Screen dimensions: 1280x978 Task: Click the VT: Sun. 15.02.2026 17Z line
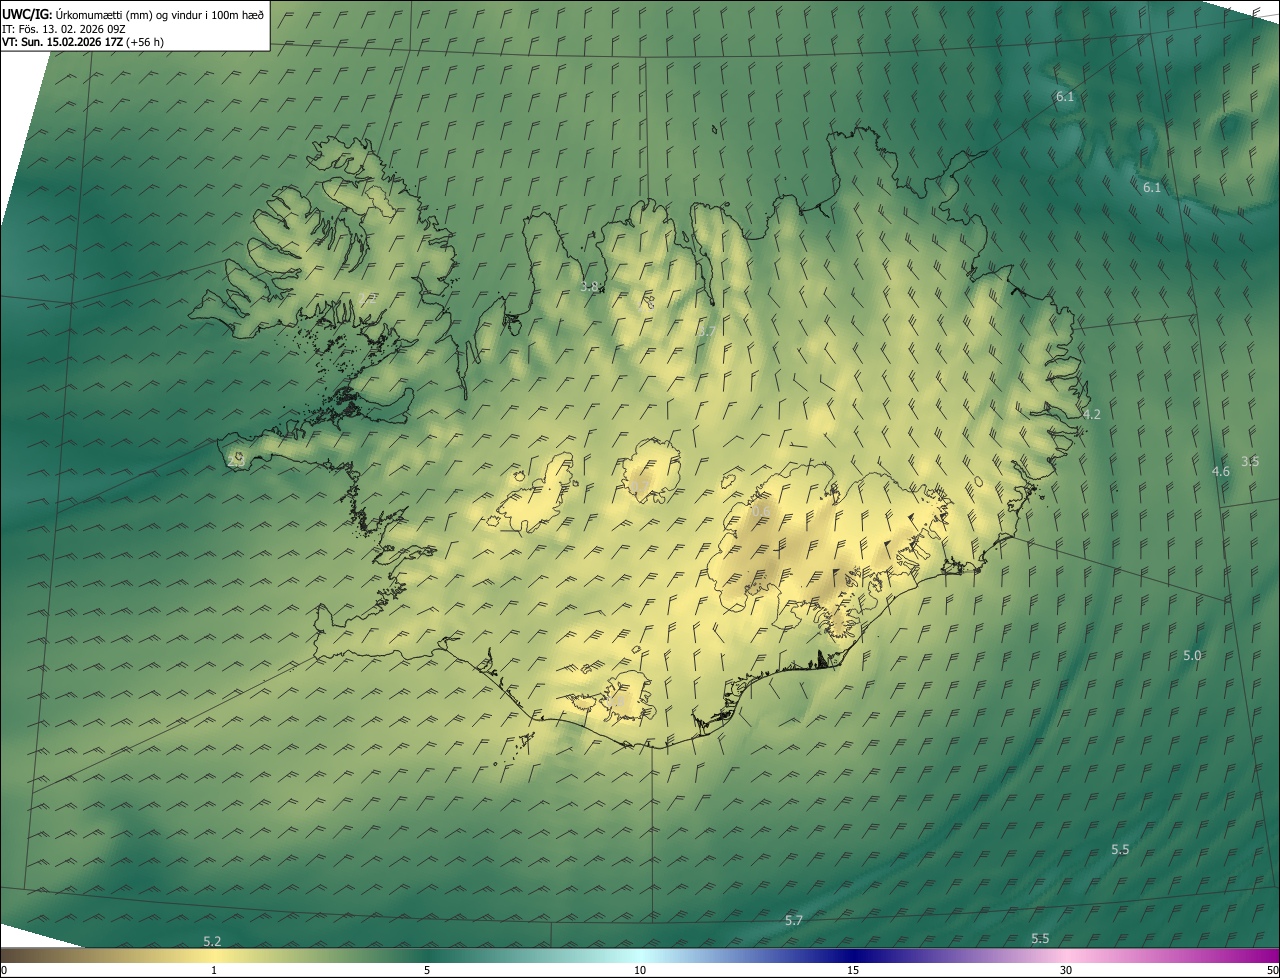tap(83, 42)
